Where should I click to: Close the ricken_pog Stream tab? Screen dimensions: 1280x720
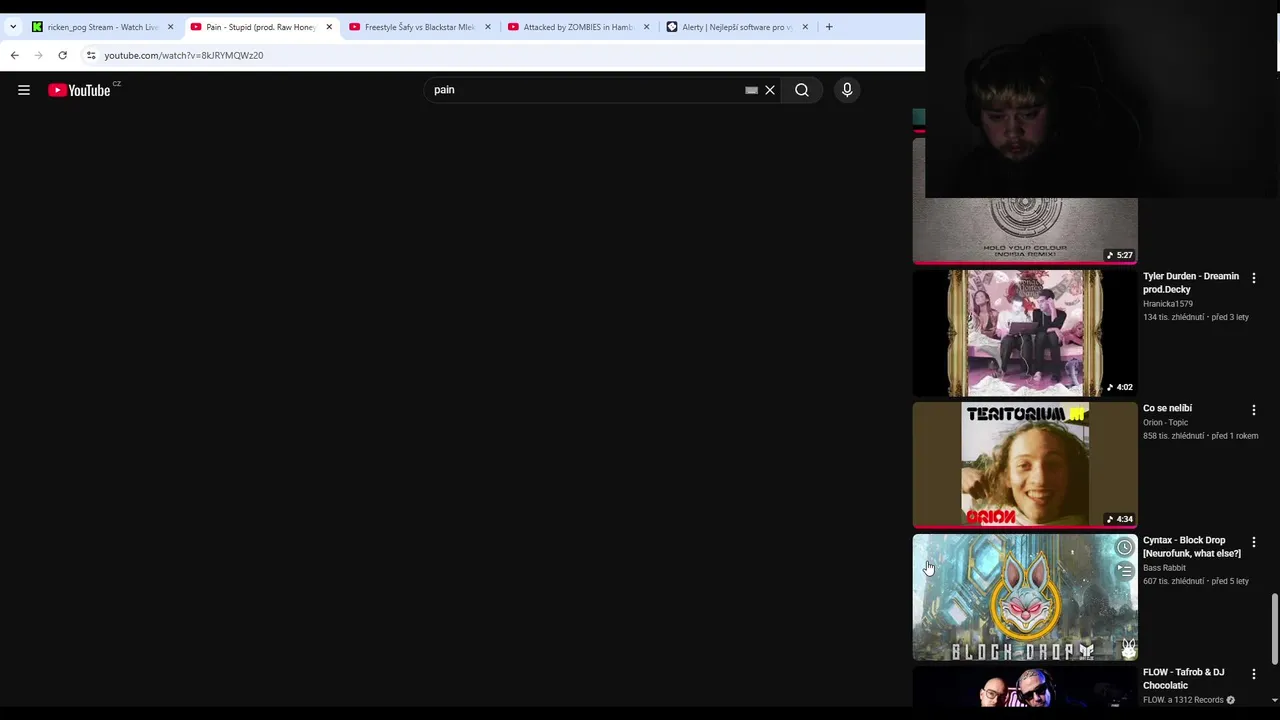click(x=170, y=27)
